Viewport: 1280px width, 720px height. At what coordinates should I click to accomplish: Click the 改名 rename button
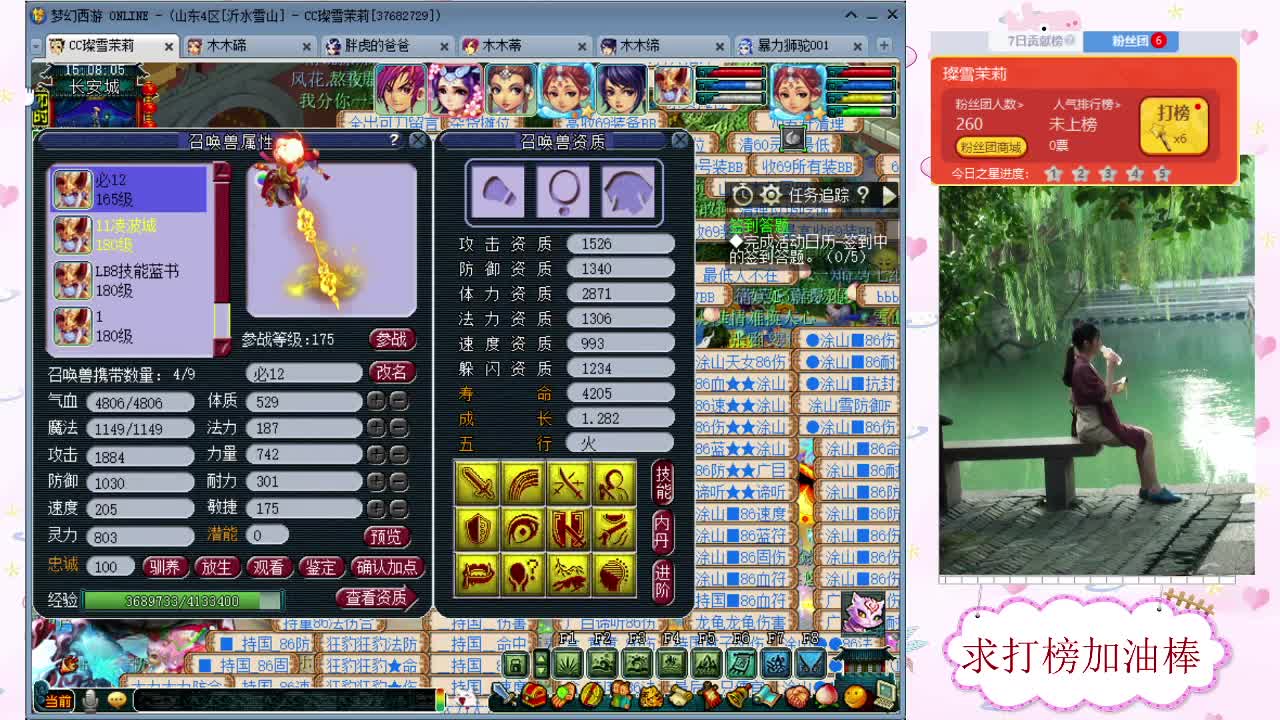392,372
